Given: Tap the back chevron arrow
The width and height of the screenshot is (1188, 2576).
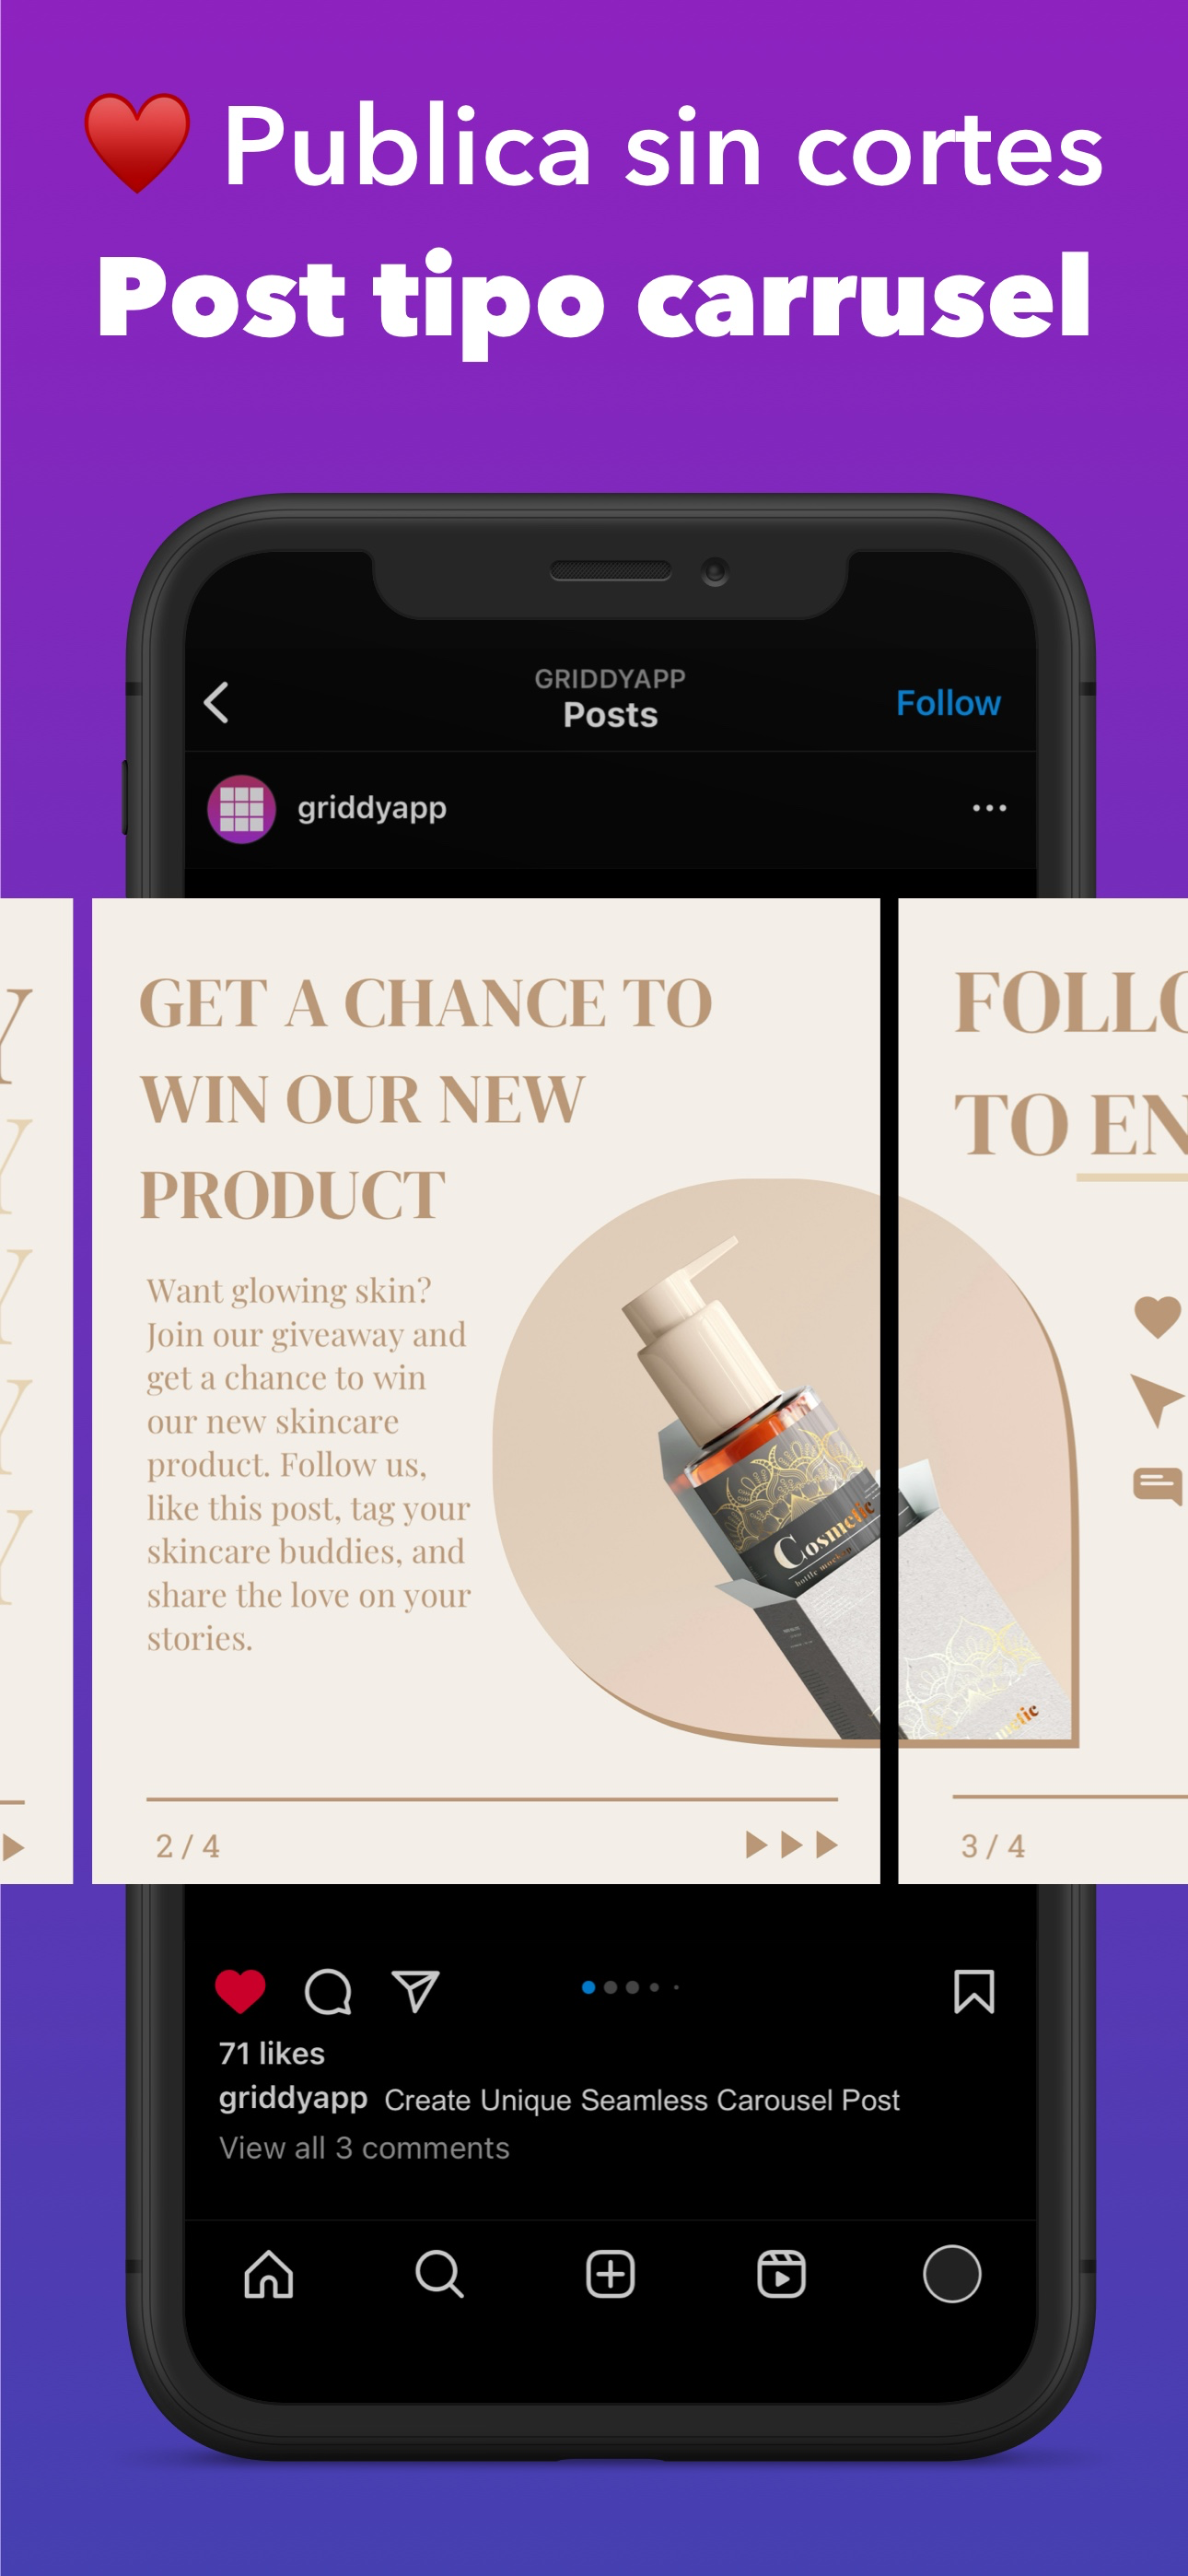Looking at the screenshot, I should pos(216,702).
